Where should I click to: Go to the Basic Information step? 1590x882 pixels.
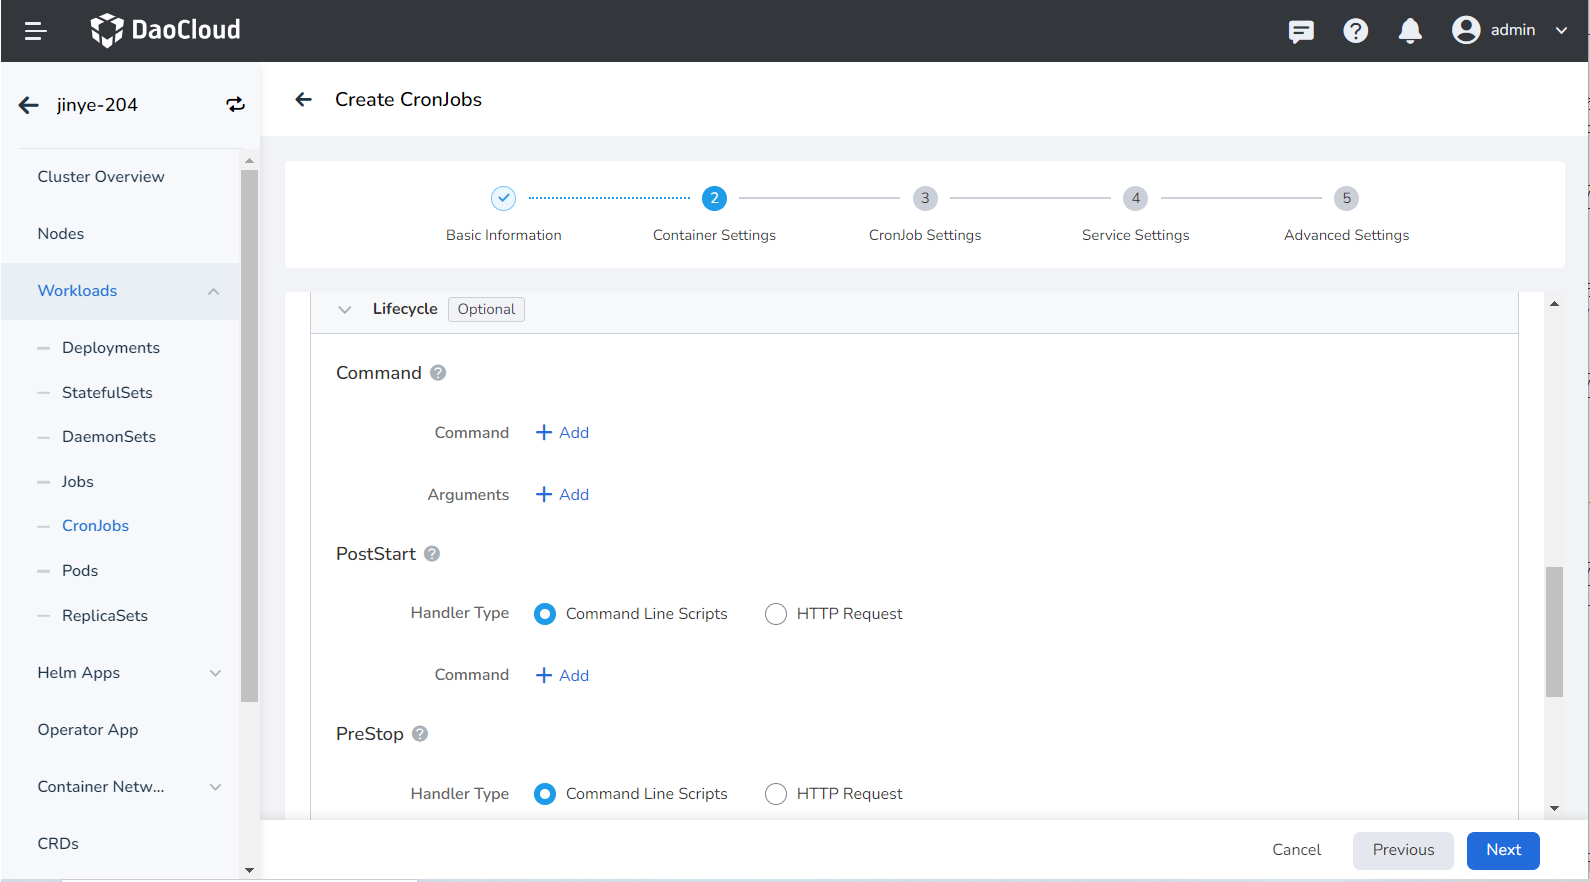[x=504, y=199]
